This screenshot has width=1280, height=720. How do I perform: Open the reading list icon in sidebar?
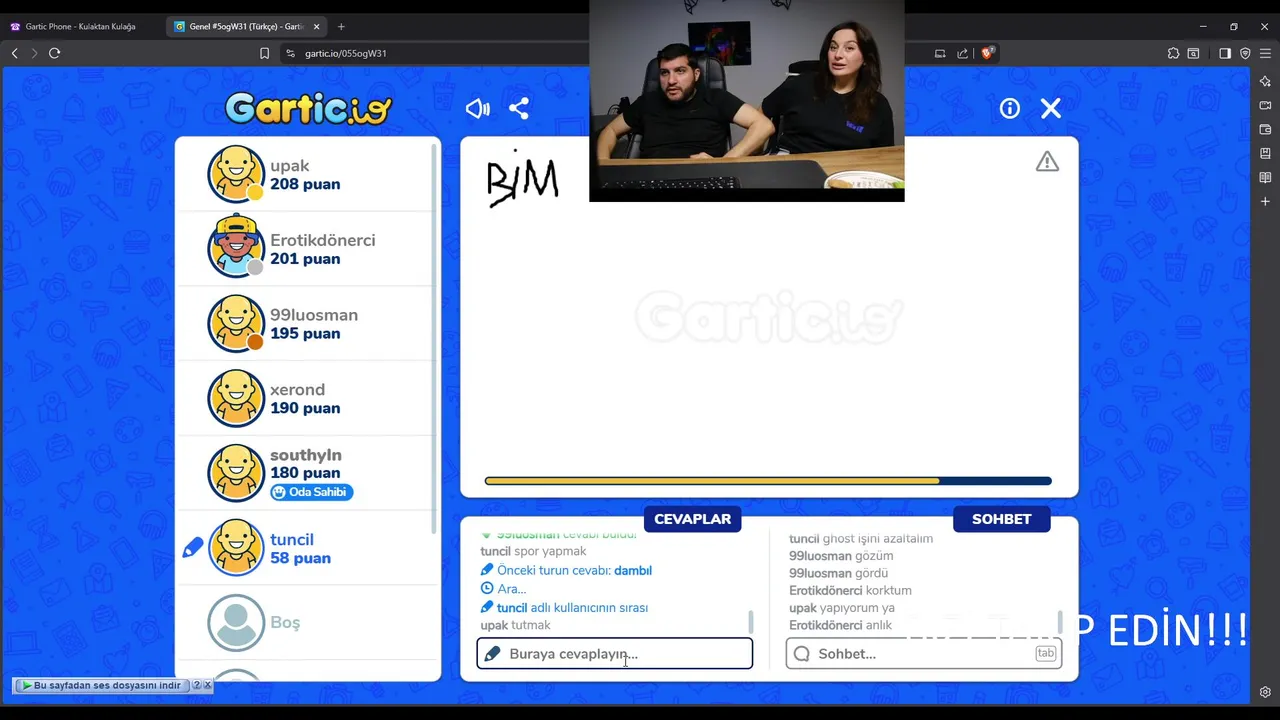pyautogui.click(x=1265, y=177)
